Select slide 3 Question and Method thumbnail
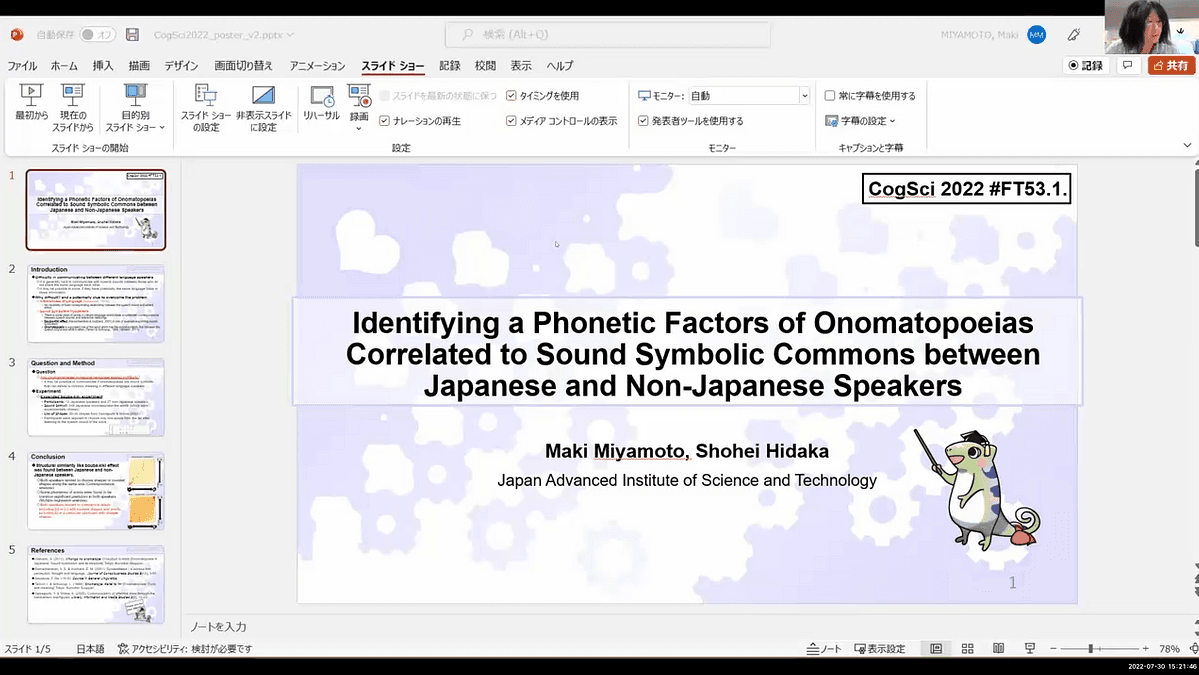This screenshot has width=1199, height=675. click(96, 397)
